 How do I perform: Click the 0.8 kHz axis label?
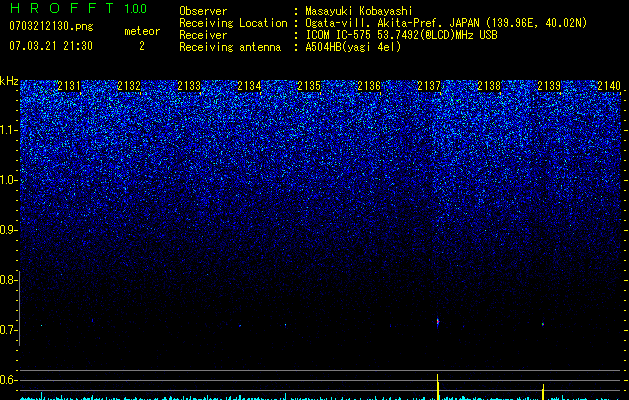[8, 280]
